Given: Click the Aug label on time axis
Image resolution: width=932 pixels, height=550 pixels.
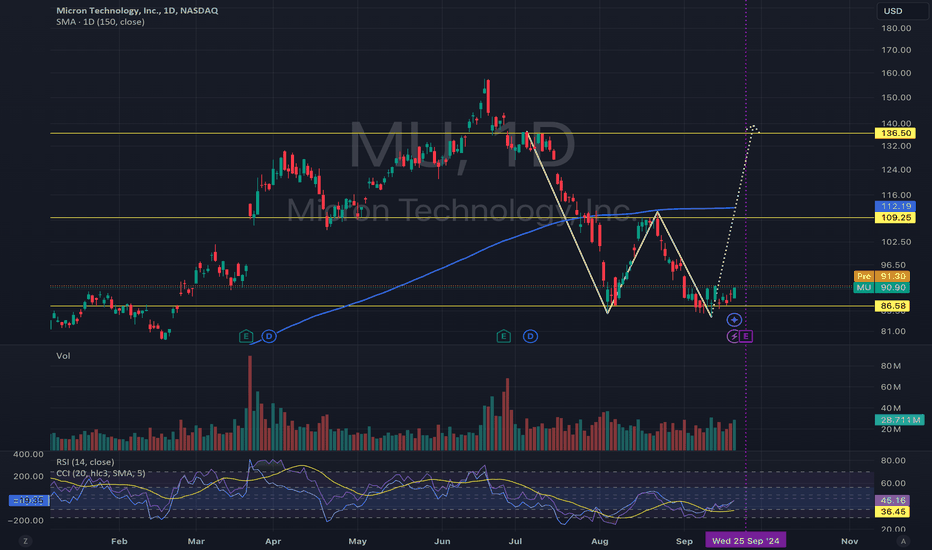Looking at the screenshot, I should pos(600,541).
